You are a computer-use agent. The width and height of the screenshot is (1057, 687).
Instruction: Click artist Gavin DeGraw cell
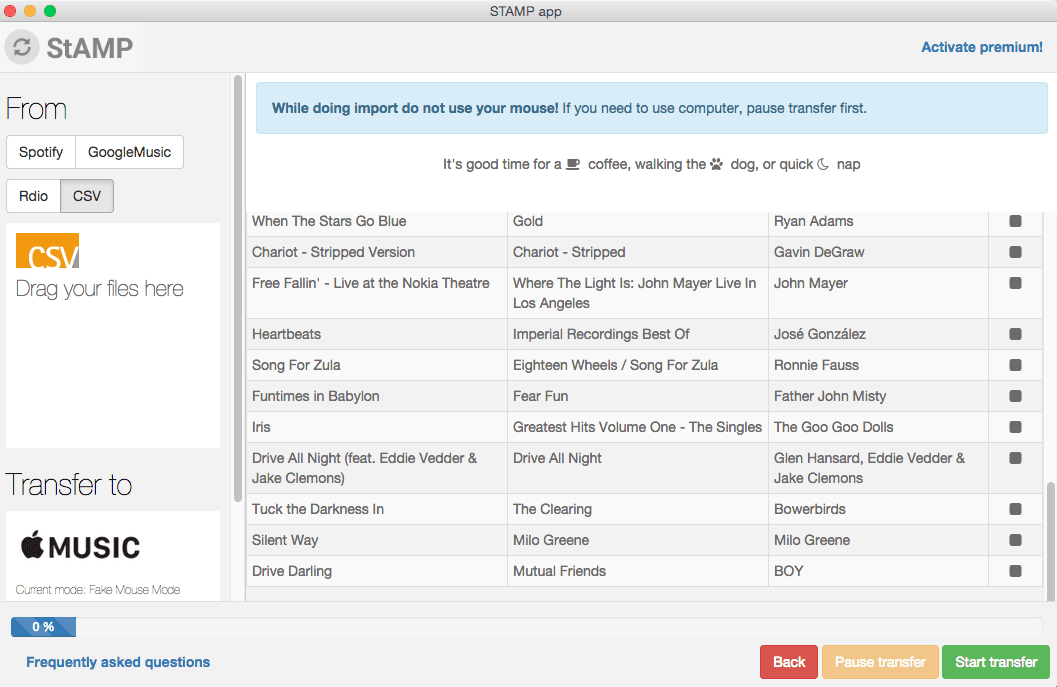[878, 252]
